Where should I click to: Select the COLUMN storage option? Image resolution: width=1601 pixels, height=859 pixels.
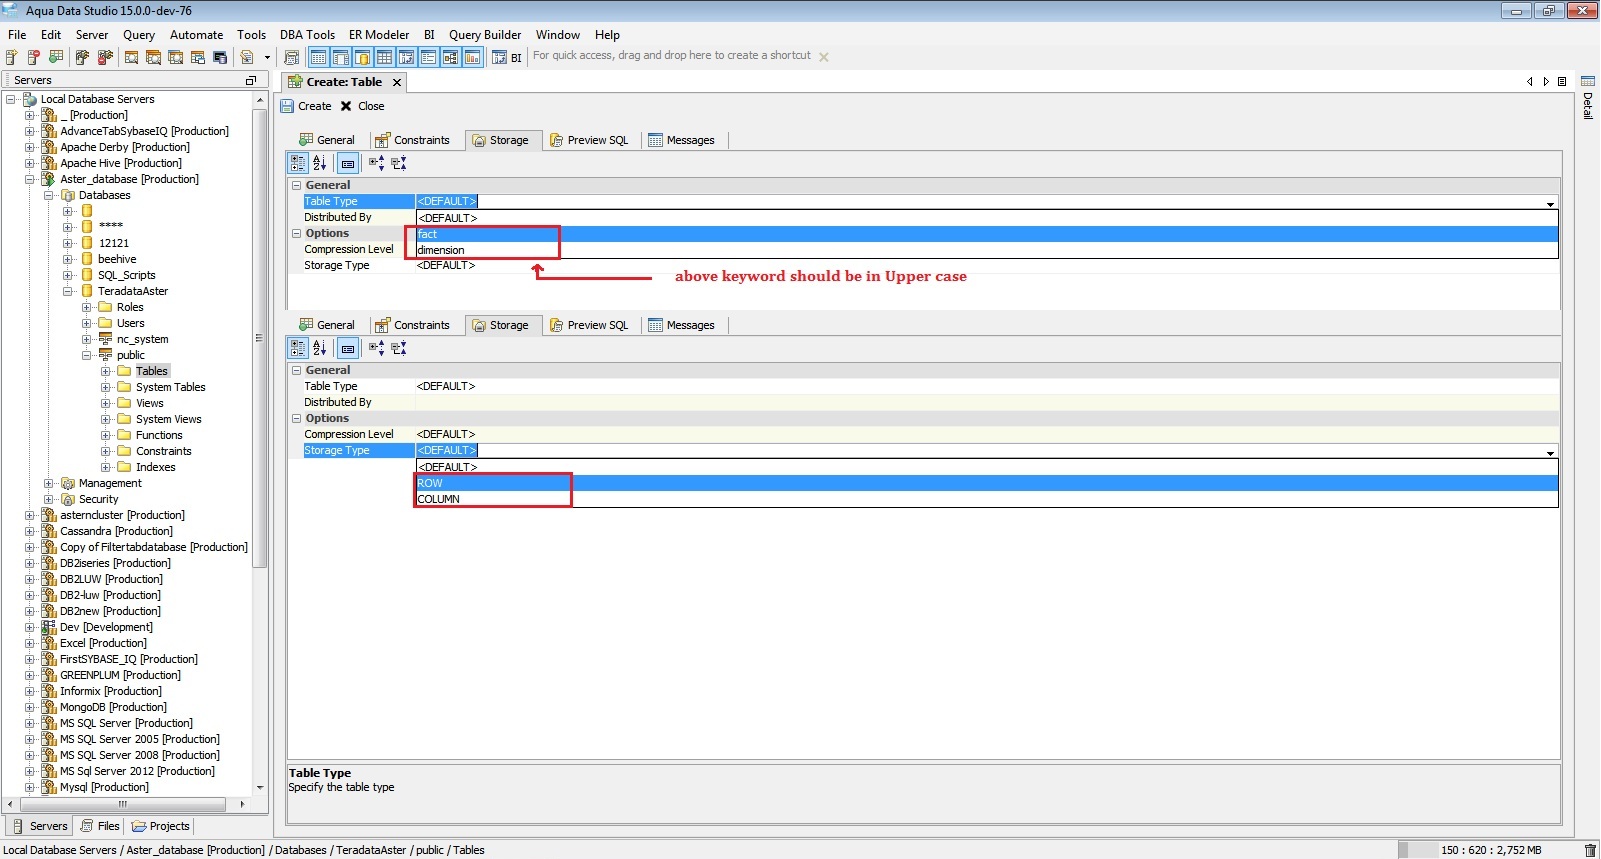tap(986, 499)
